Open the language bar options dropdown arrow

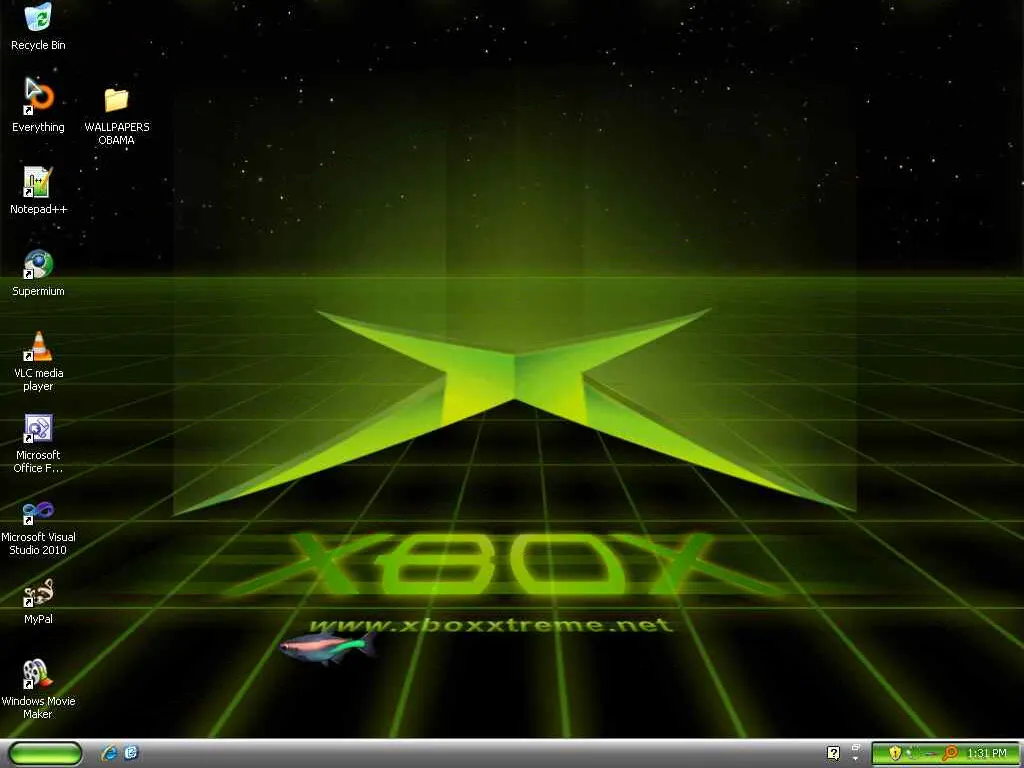[x=855, y=758]
